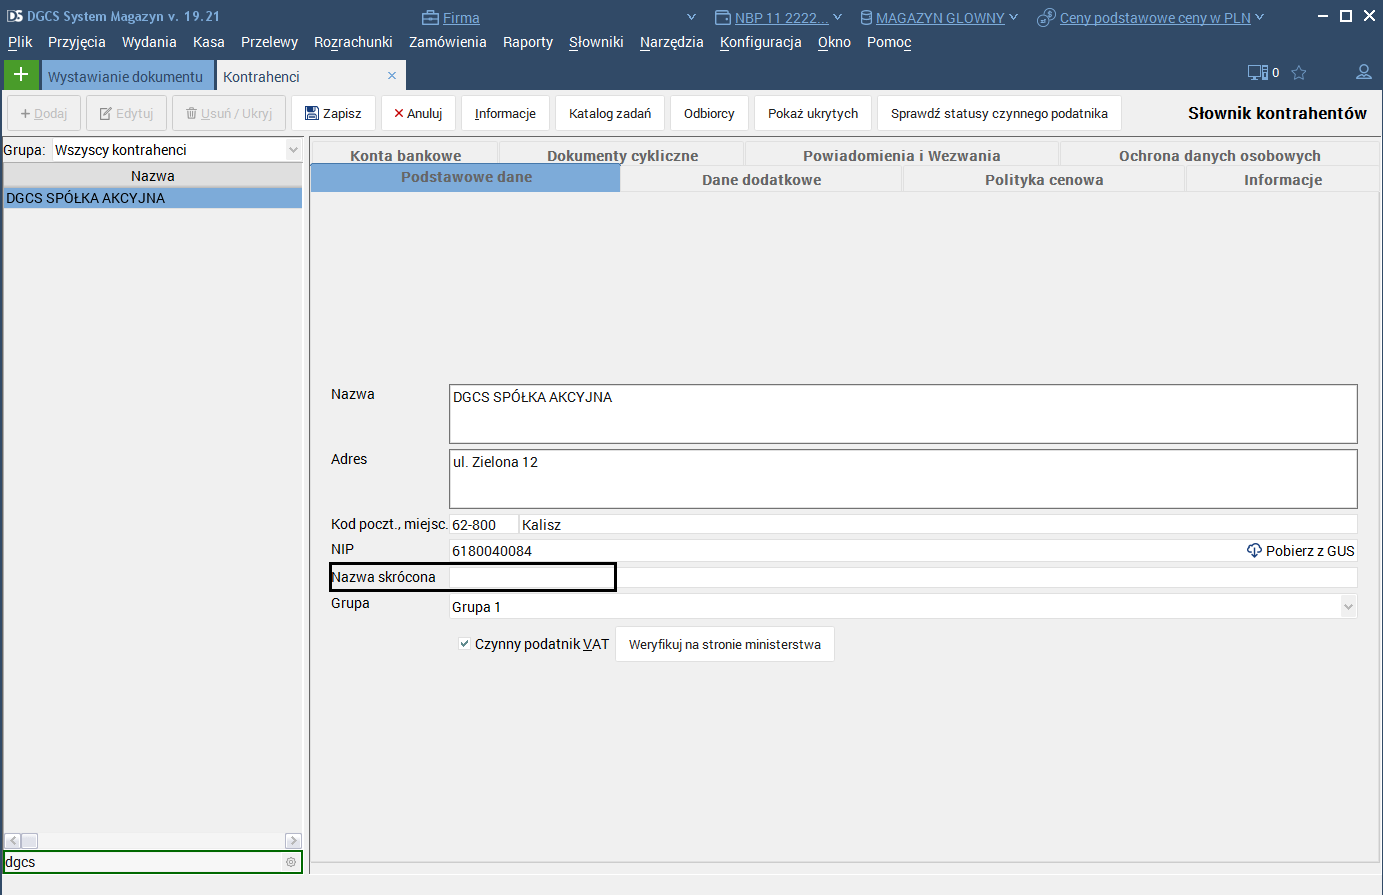
Task: Close the Kontrahenci tab with its X icon
Action: (x=392, y=76)
